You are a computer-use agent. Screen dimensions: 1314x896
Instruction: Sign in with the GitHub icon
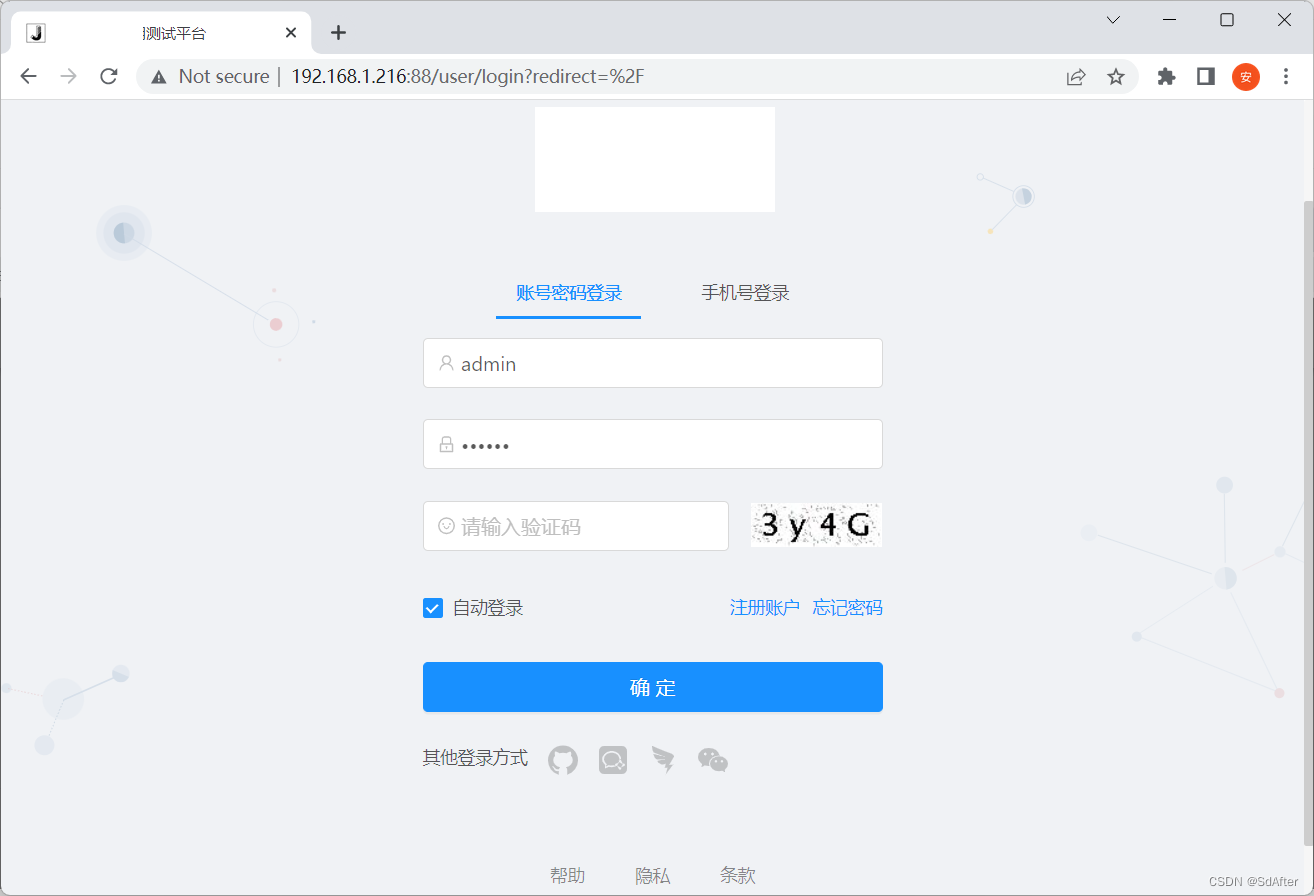tap(563, 760)
